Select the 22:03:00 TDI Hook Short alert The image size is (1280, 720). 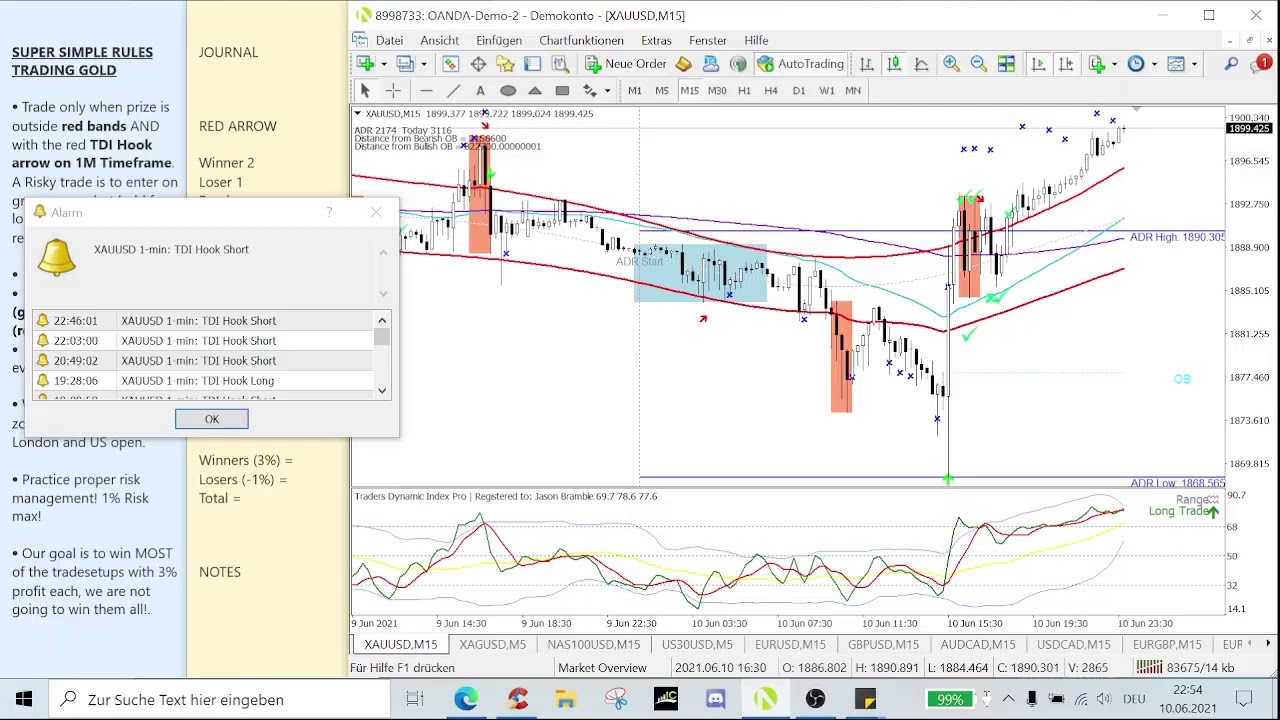point(203,340)
